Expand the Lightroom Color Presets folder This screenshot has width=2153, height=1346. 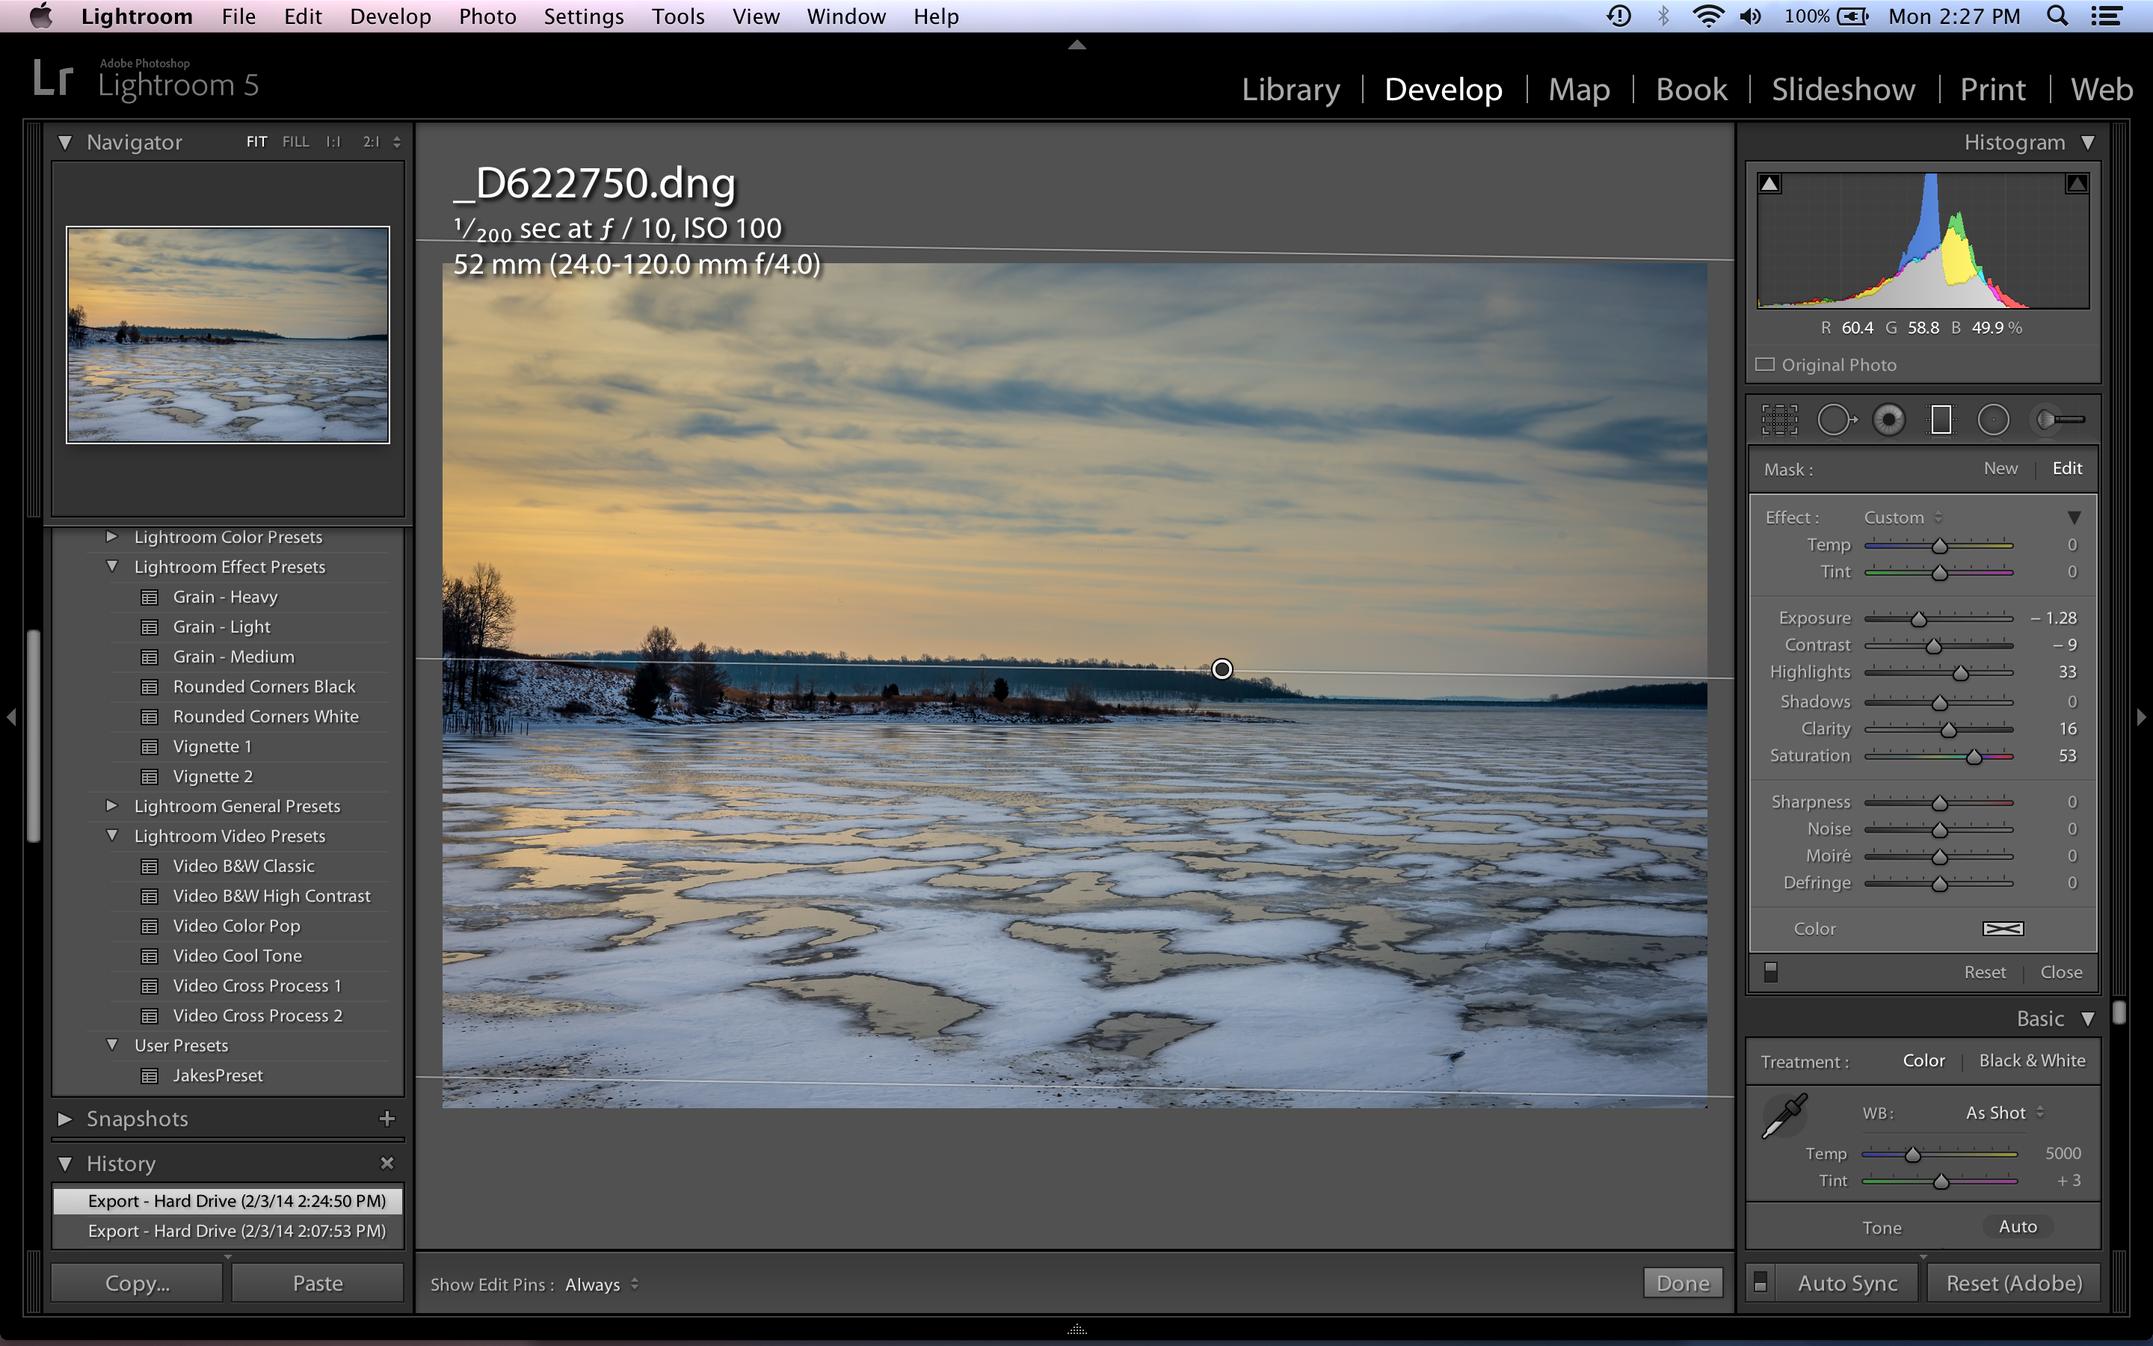click(112, 537)
